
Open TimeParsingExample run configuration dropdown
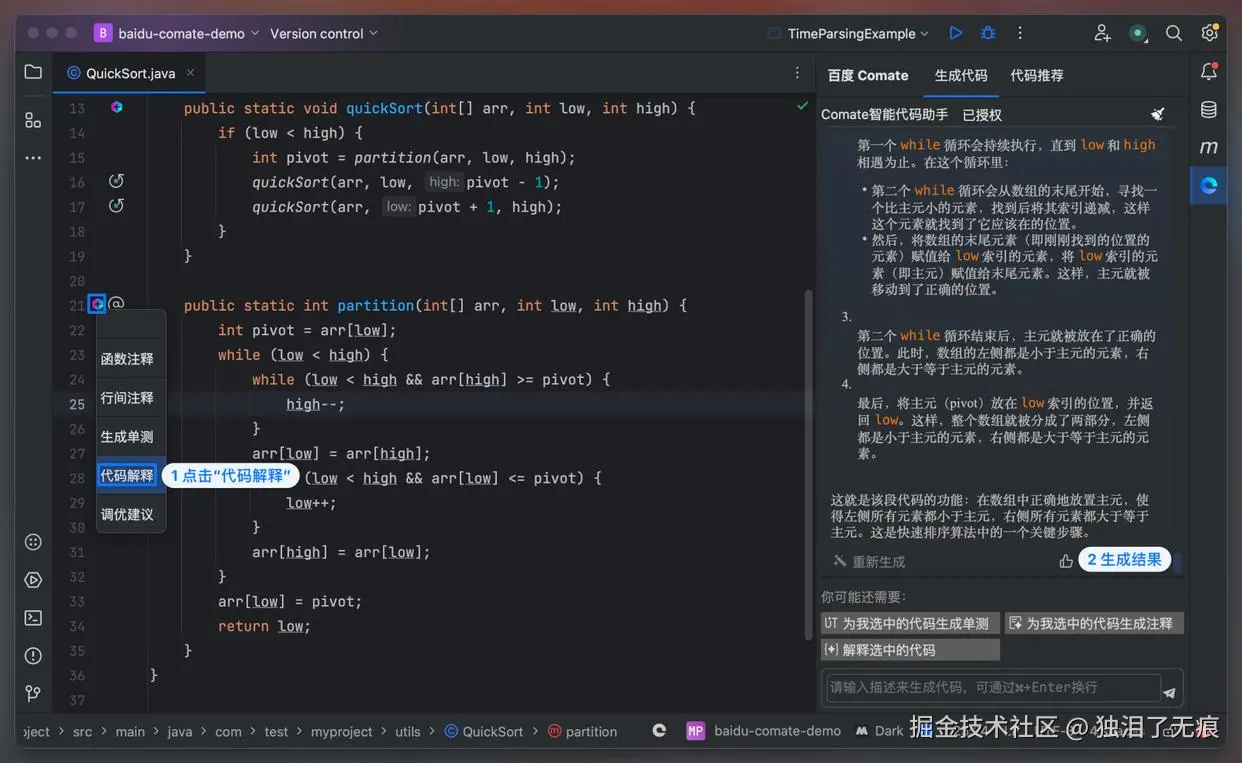pos(848,33)
